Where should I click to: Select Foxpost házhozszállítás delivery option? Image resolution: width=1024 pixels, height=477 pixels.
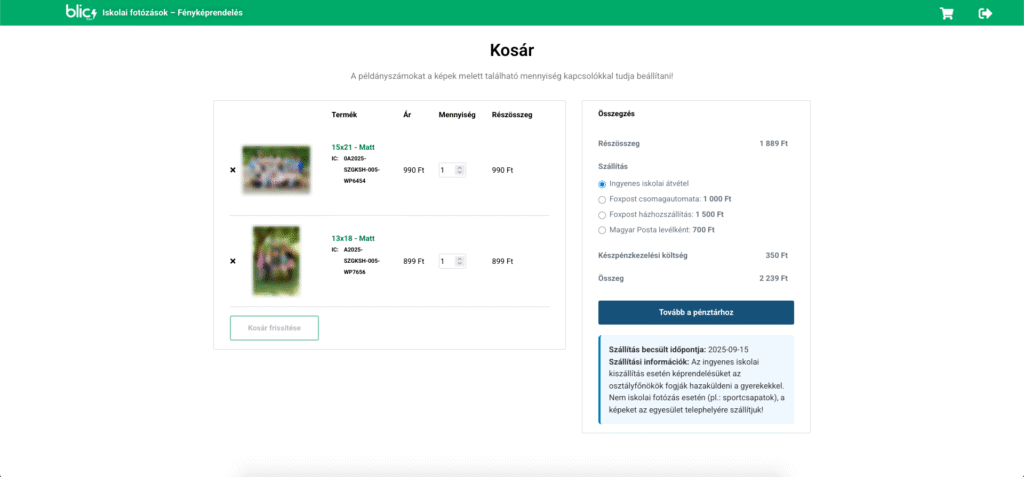point(602,214)
